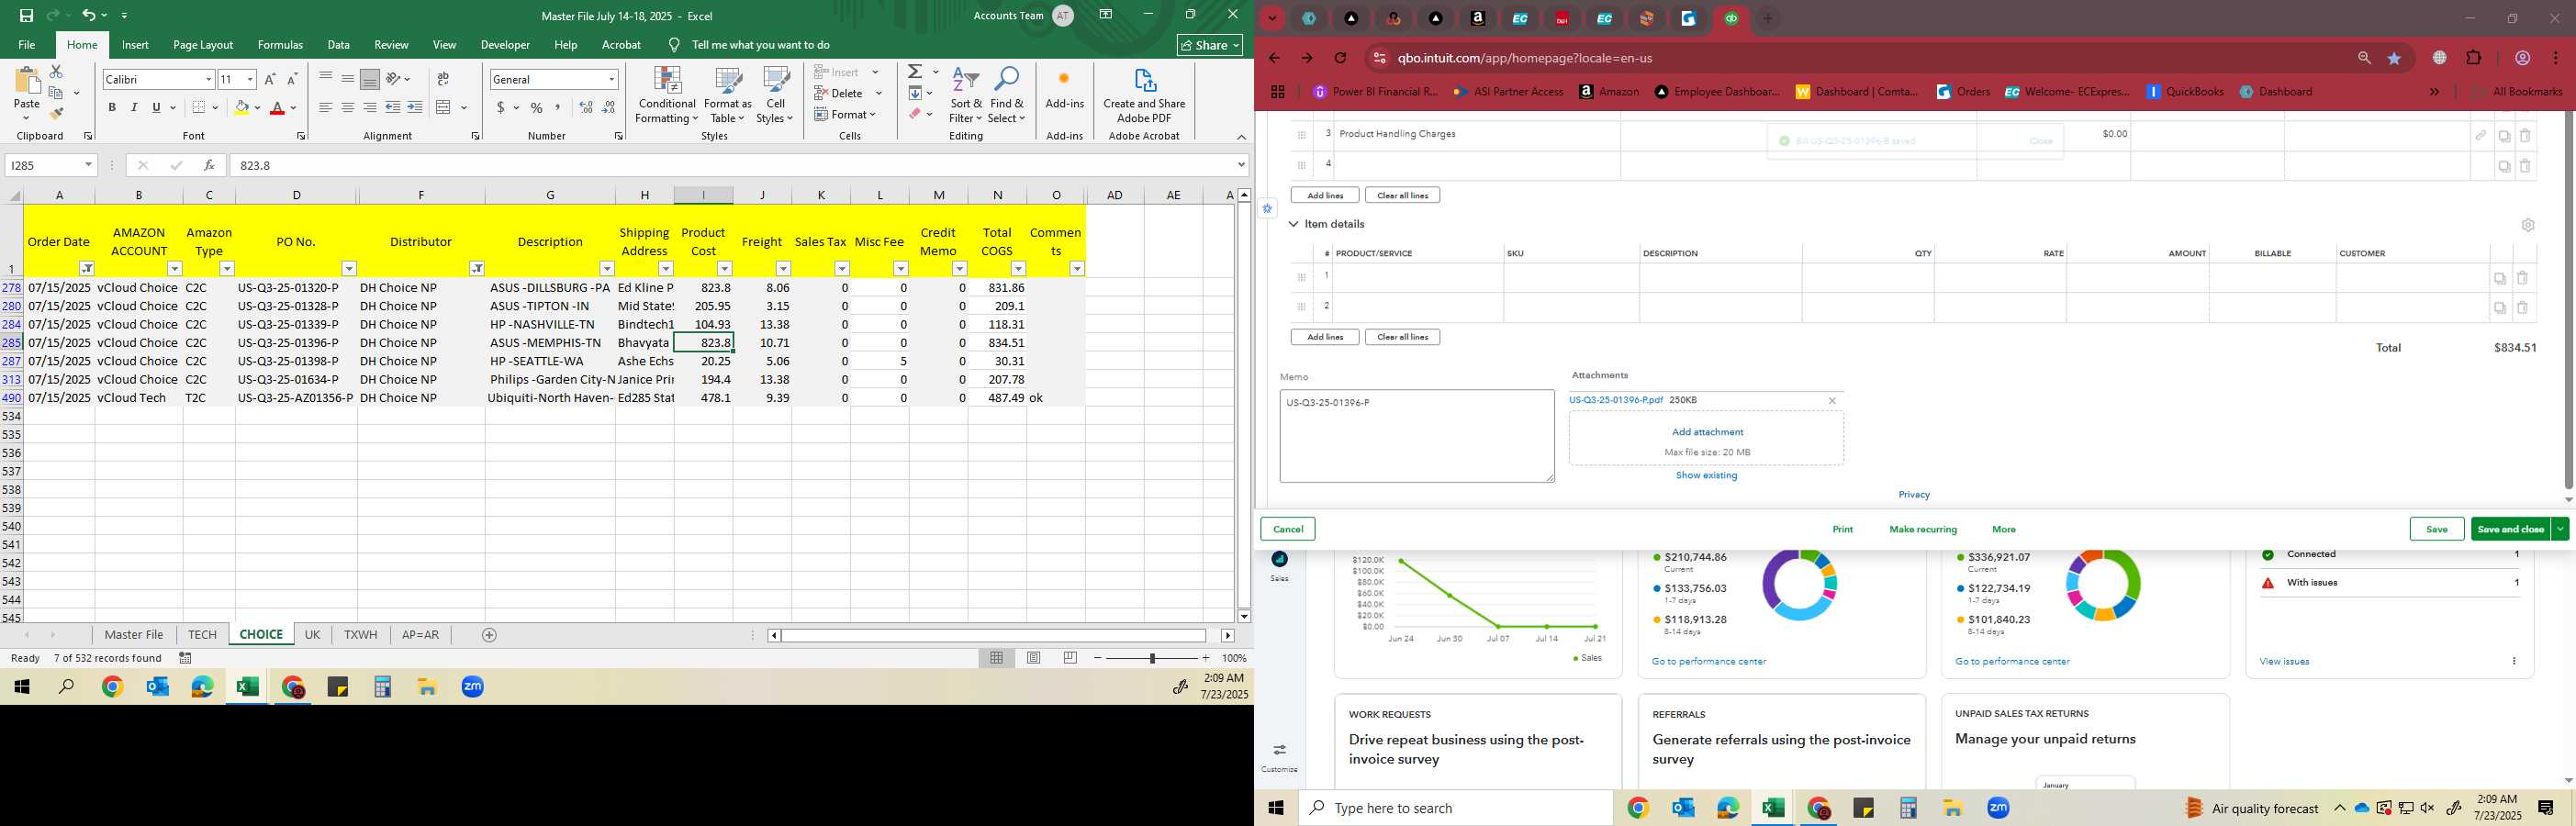The width and height of the screenshot is (2576, 826).
Task: Switch to the Master File sheet tab
Action: pyautogui.click(x=134, y=635)
